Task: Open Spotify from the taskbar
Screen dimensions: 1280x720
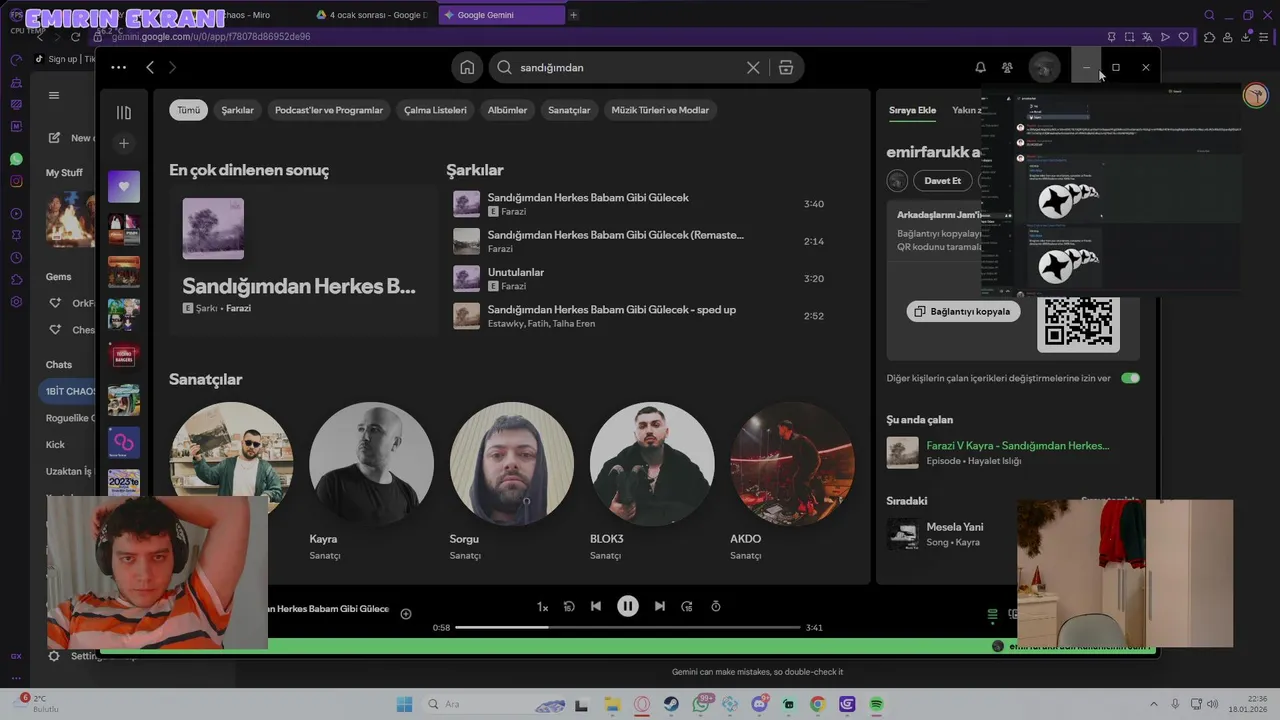Action: 876,704
